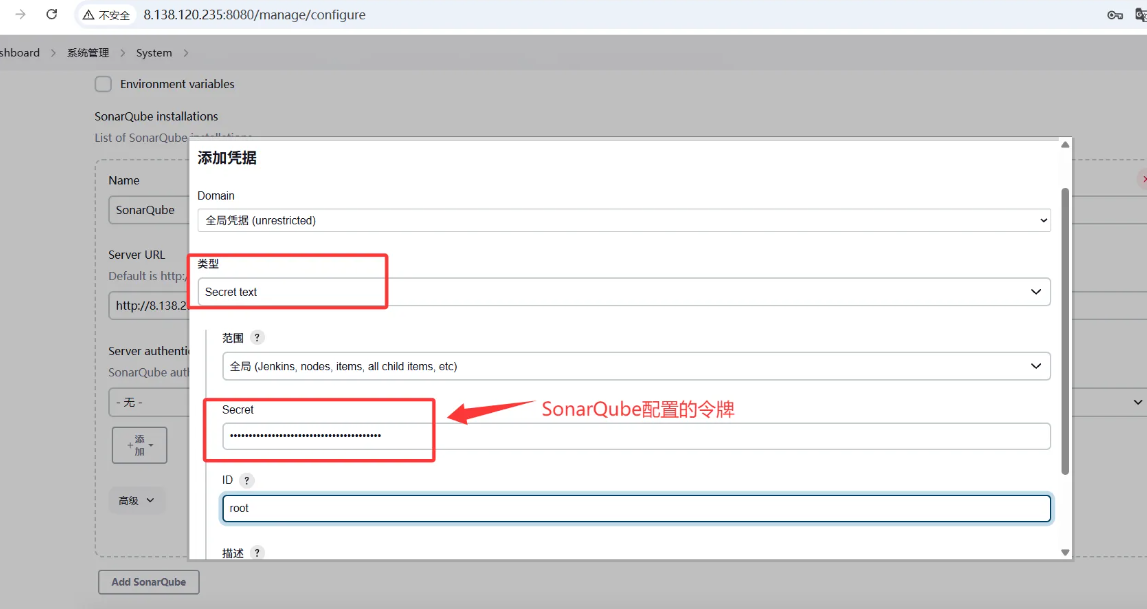This screenshot has height=609, width=1147.
Task: Open the server token 无 dropdown
Action: (x=149, y=402)
